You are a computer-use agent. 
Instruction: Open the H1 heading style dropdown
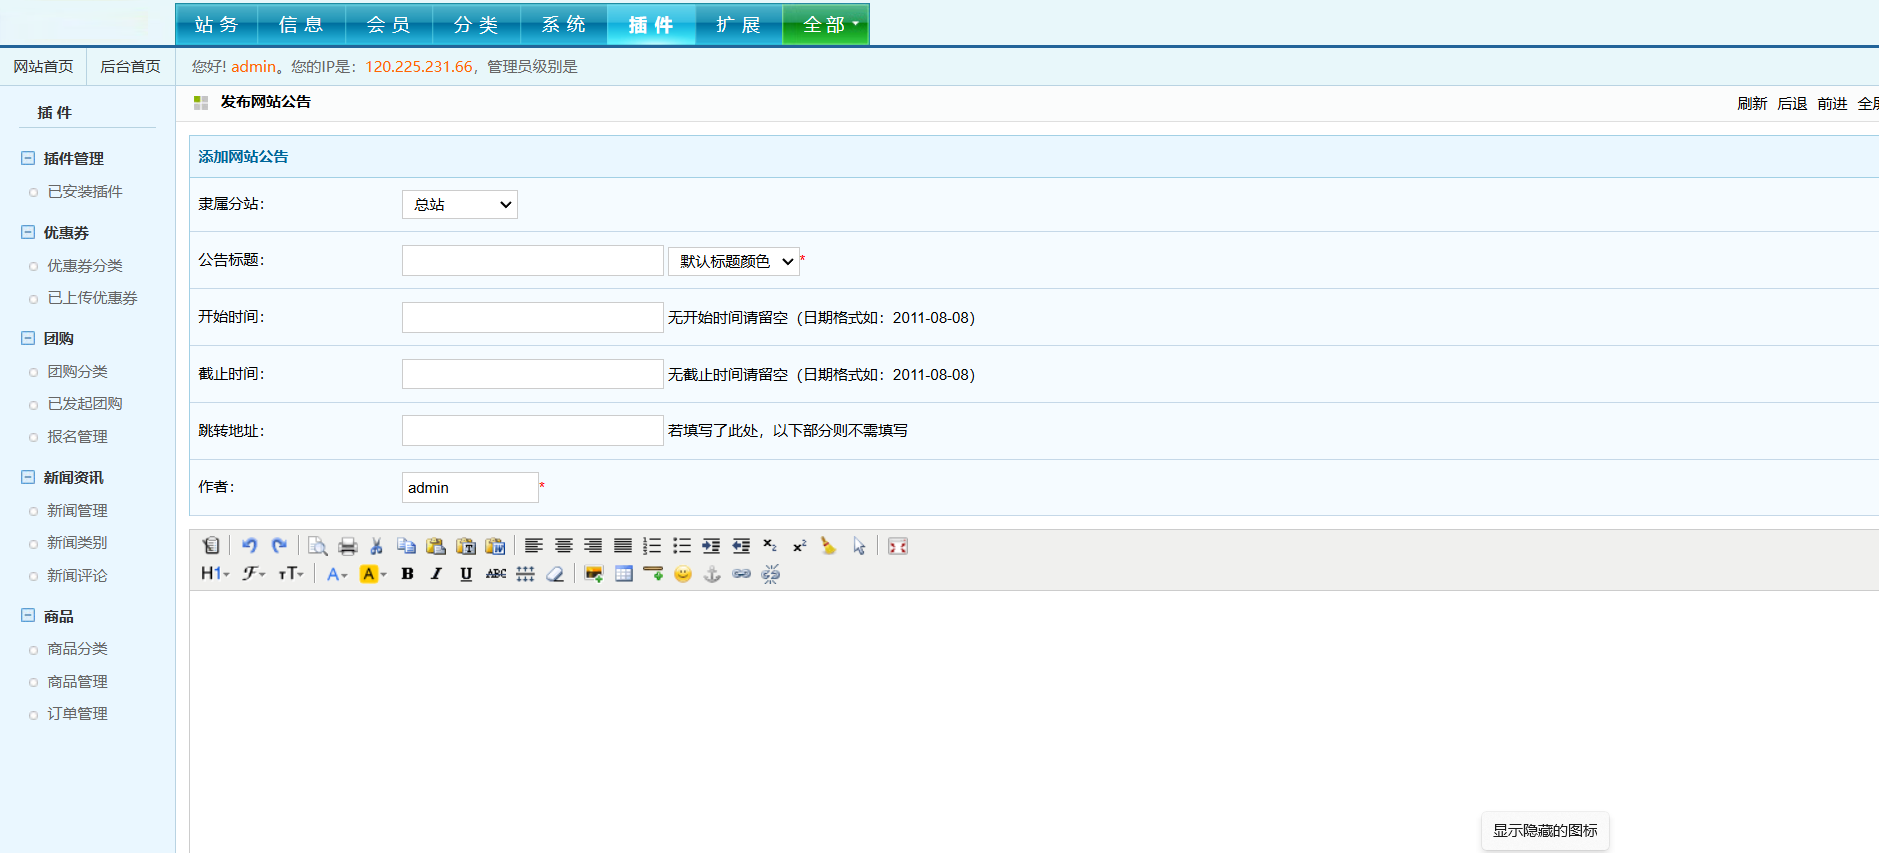pos(215,574)
